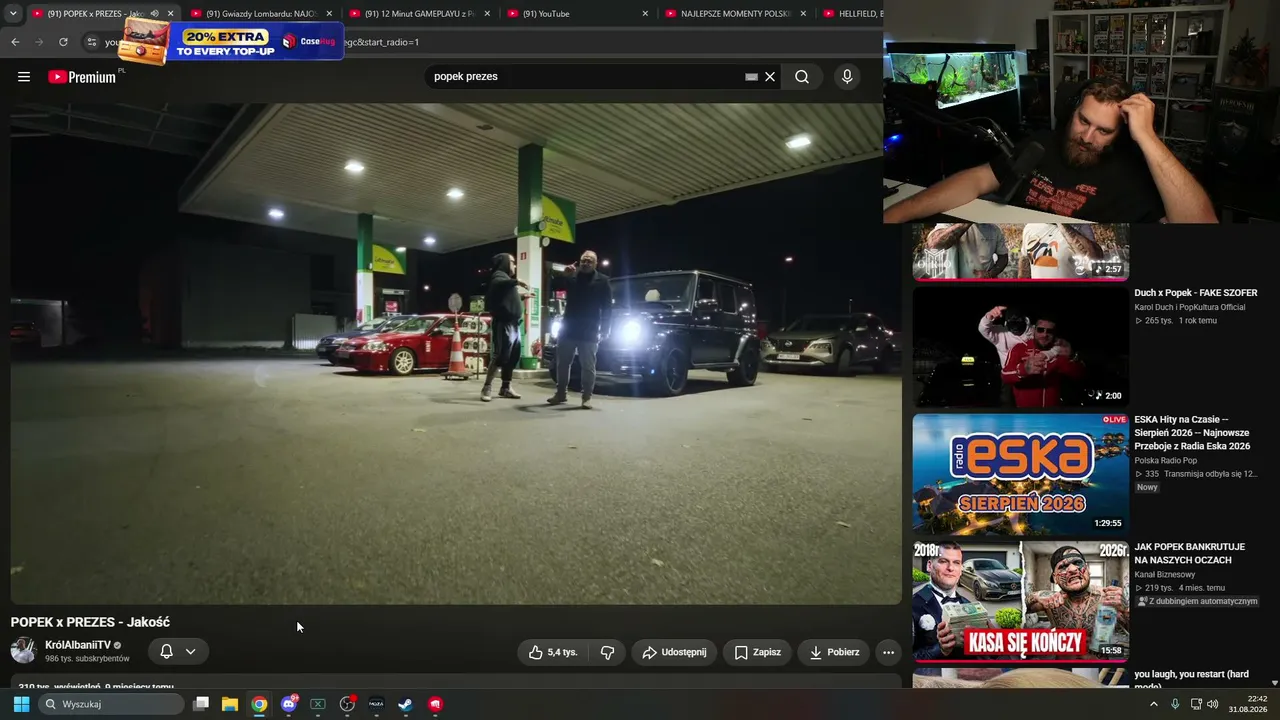This screenshot has width=1280, height=720.
Task: Switch to Google Chrome on the taskbar
Action: point(259,704)
